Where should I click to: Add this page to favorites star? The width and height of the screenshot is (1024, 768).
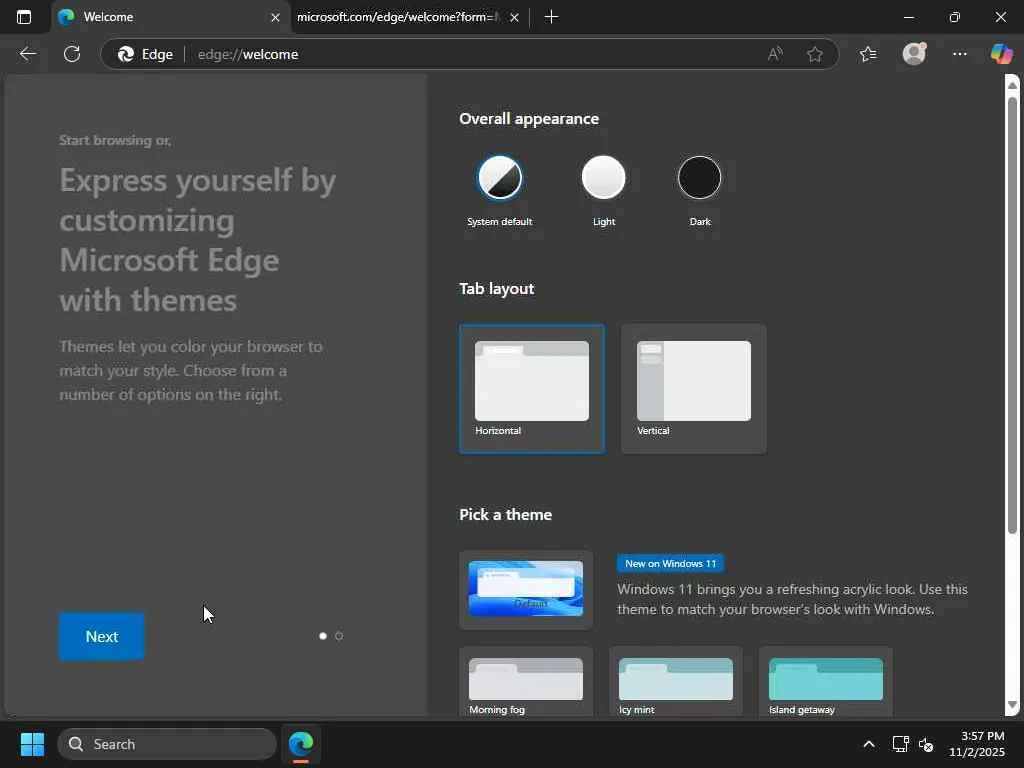click(814, 54)
